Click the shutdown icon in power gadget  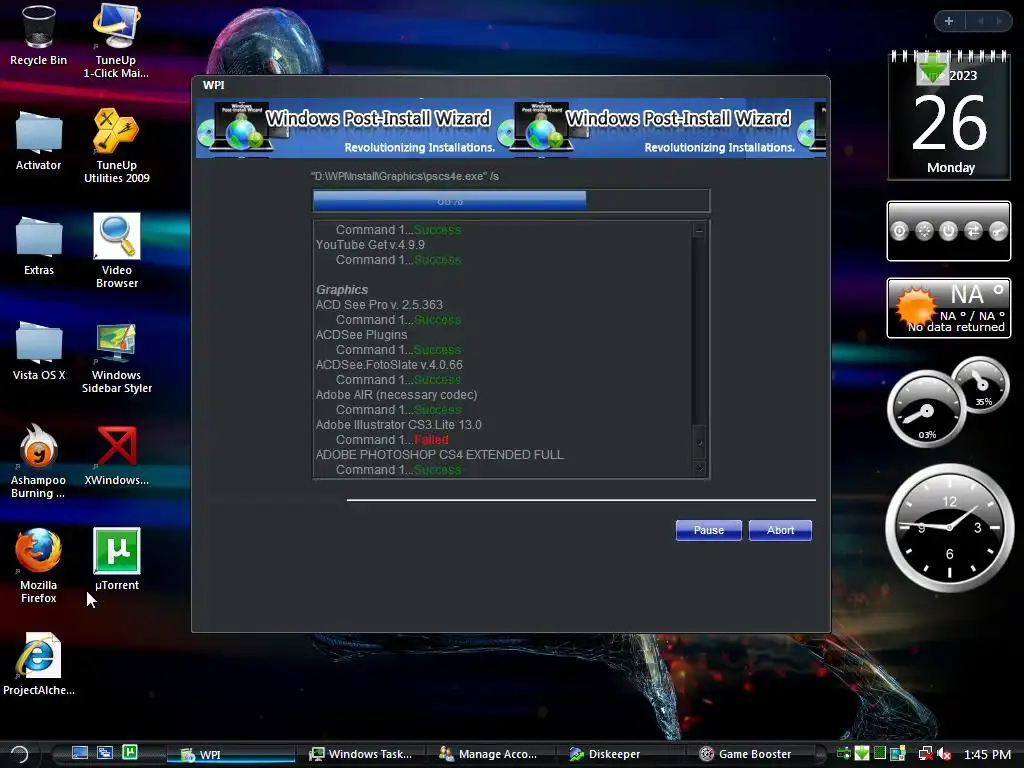(900, 231)
